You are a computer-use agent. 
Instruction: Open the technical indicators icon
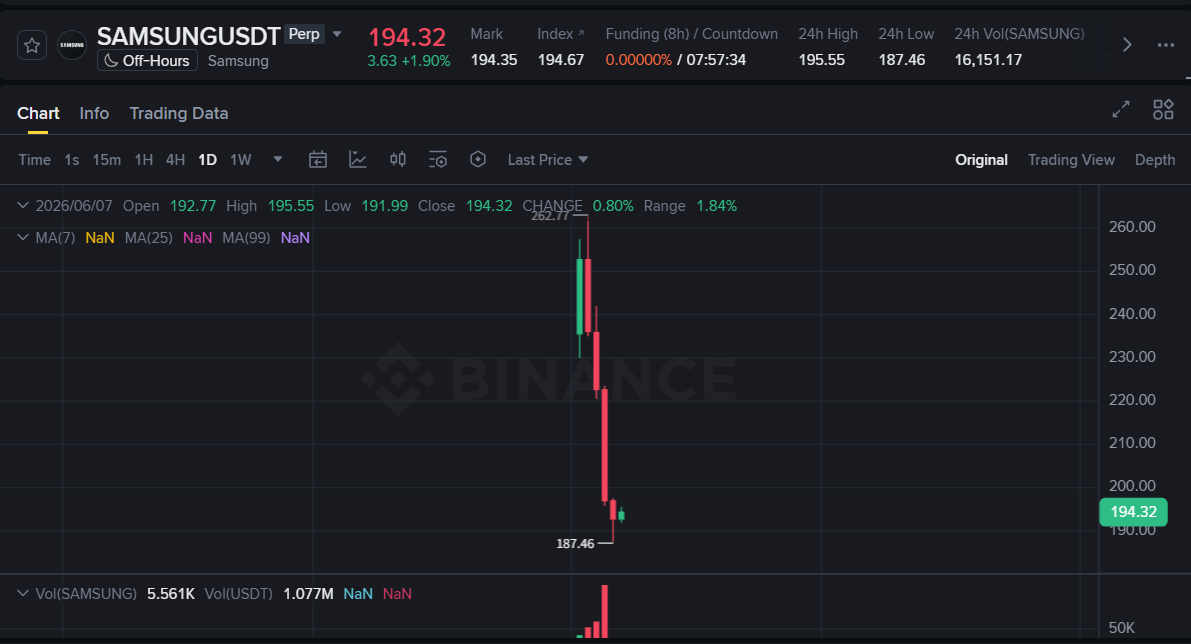(358, 159)
